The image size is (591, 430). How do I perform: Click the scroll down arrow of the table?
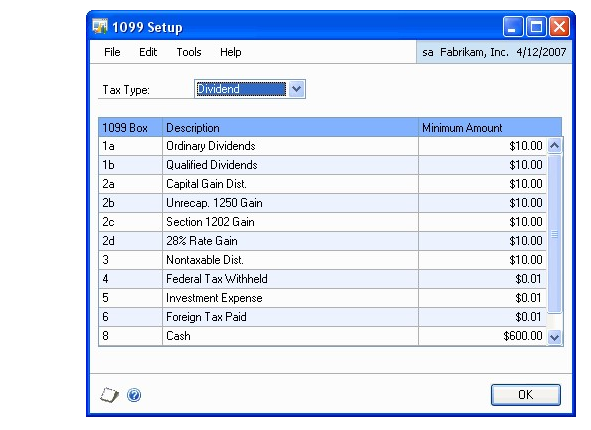point(554,337)
